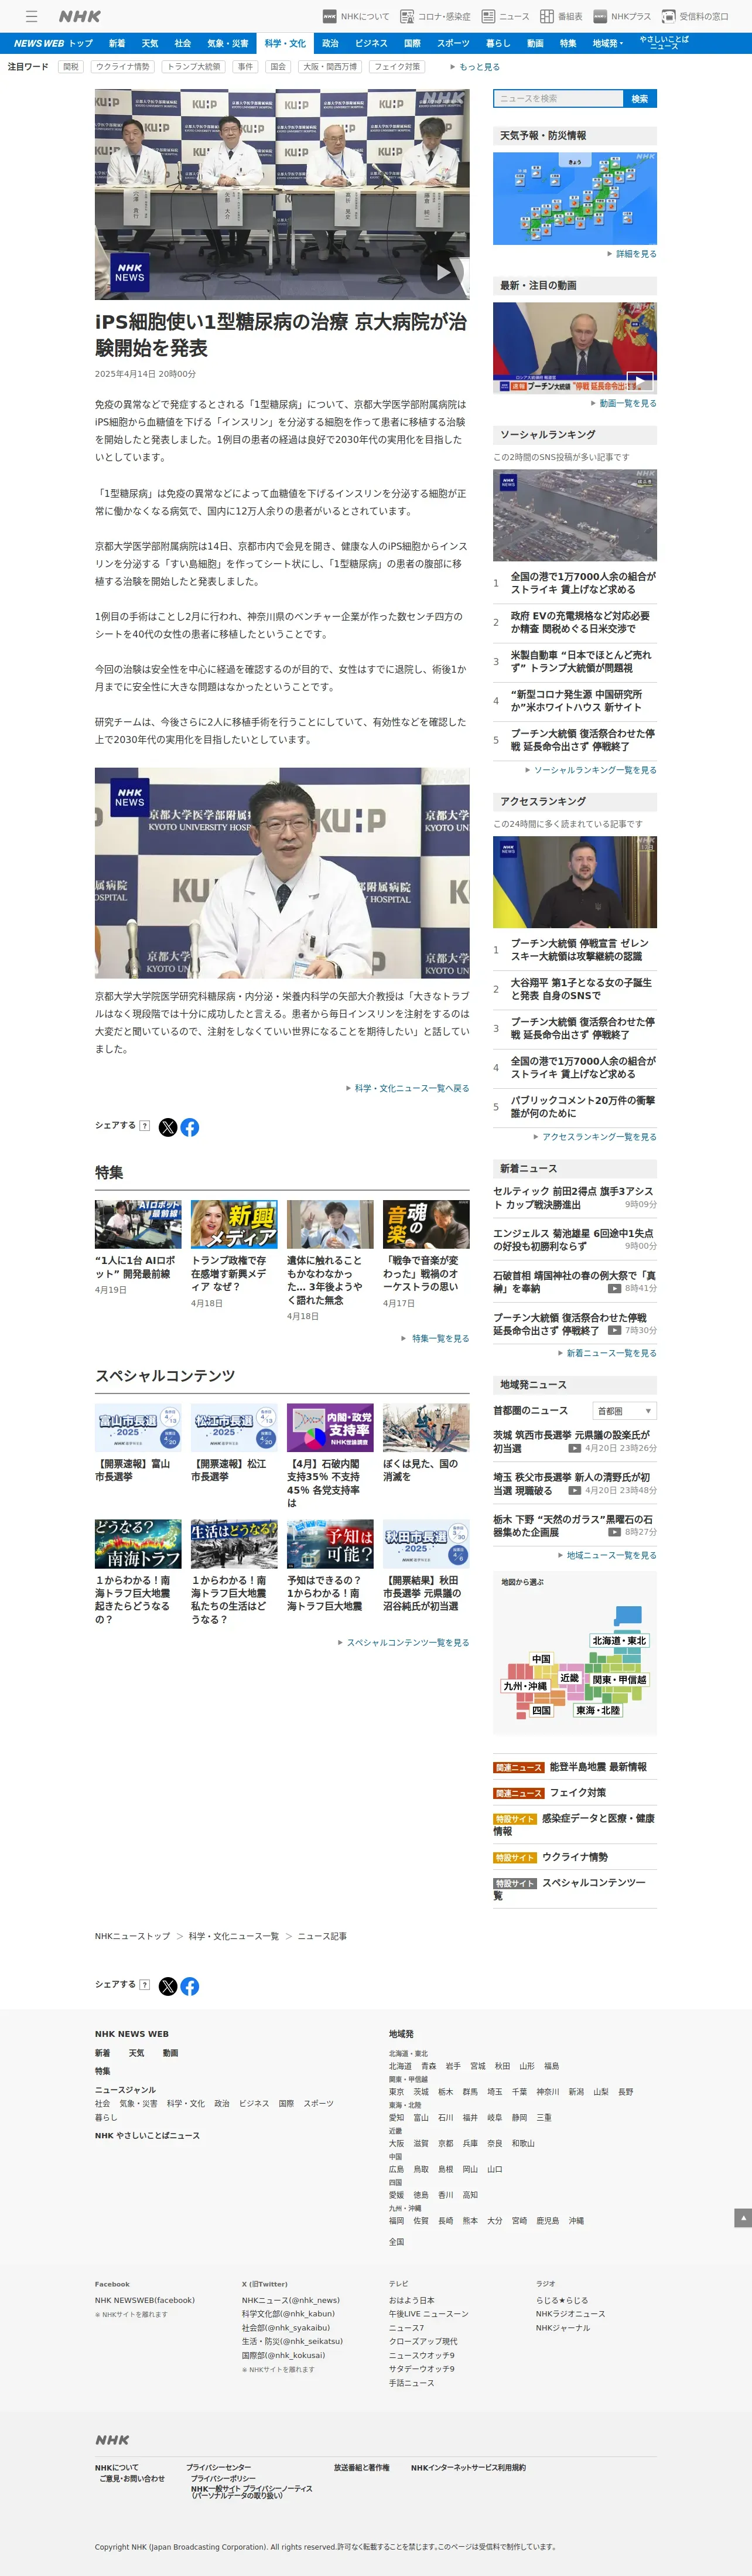Click the トランプ大統領 keyword tag
Viewport: 752px width, 2576px height.
tap(194, 67)
